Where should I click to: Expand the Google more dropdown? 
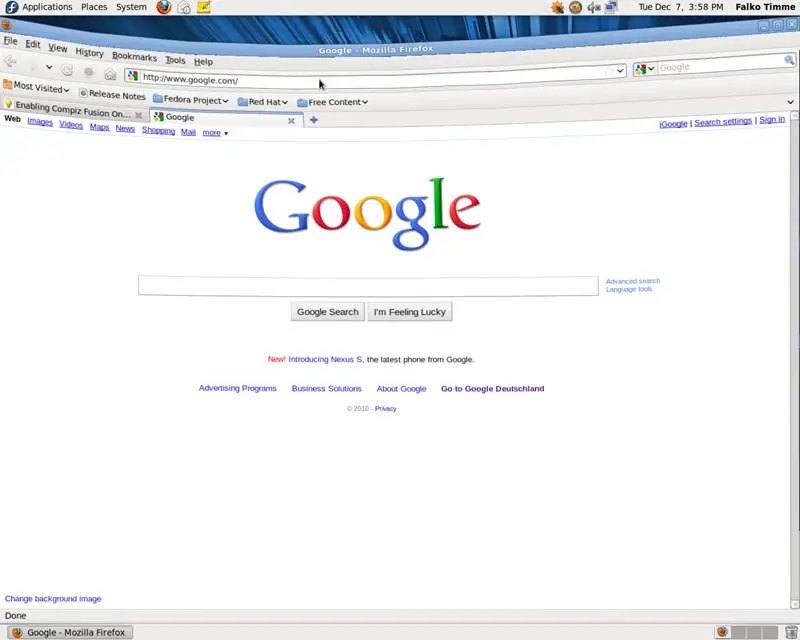click(x=215, y=133)
